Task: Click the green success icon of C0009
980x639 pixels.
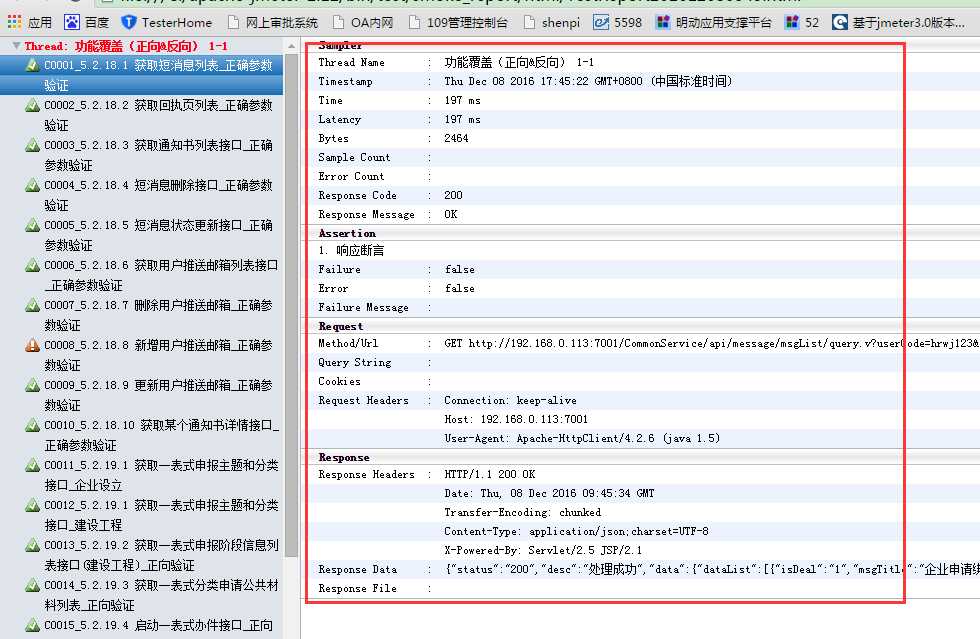Action: 32,385
